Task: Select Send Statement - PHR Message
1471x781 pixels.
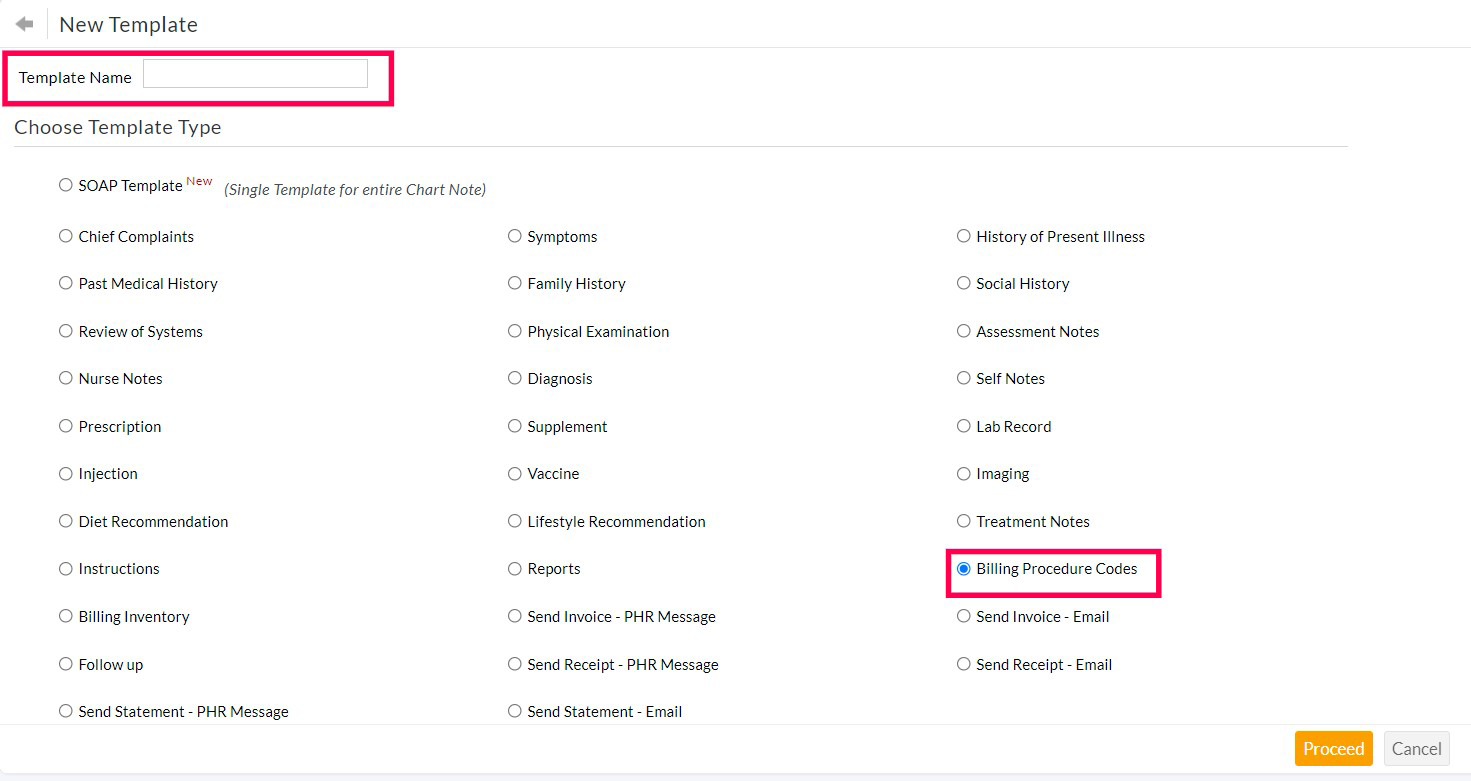Action: click(65, 711)
